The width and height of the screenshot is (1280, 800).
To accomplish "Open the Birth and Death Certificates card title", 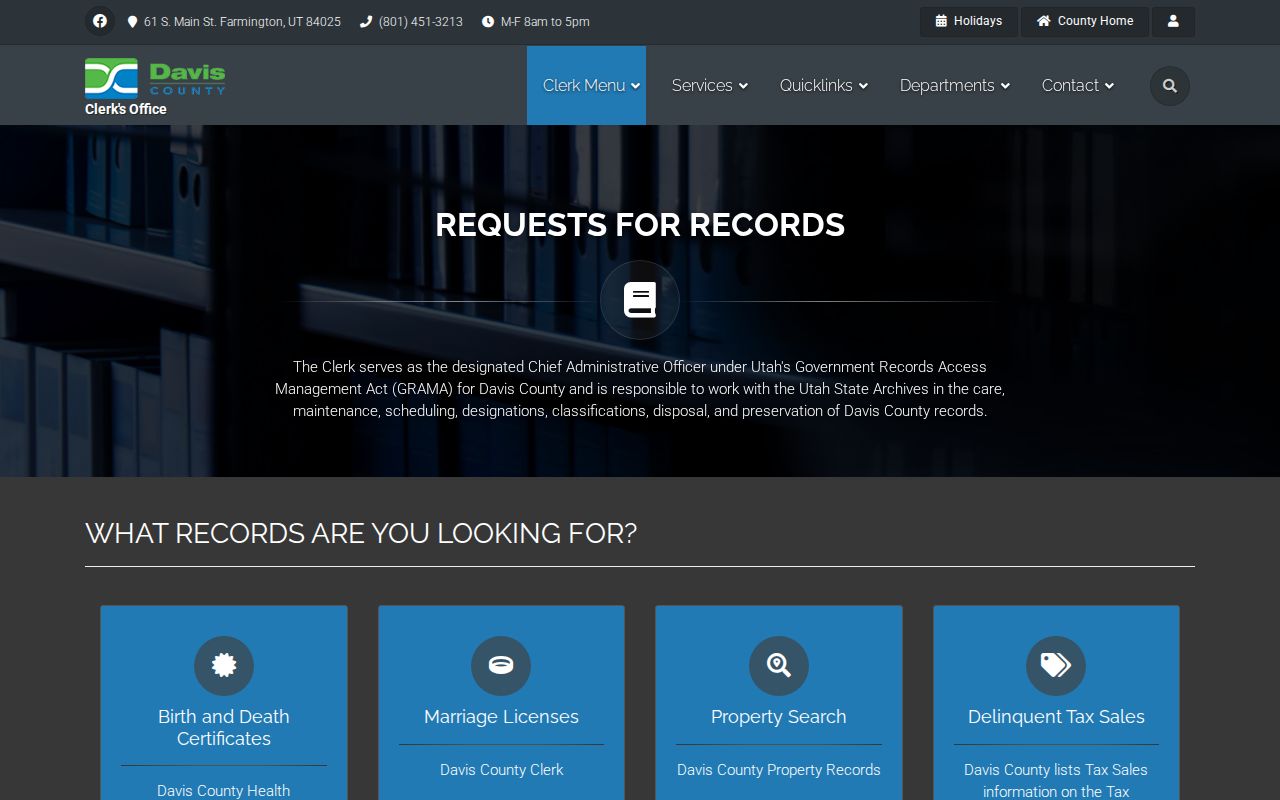I will coord(224,728).
